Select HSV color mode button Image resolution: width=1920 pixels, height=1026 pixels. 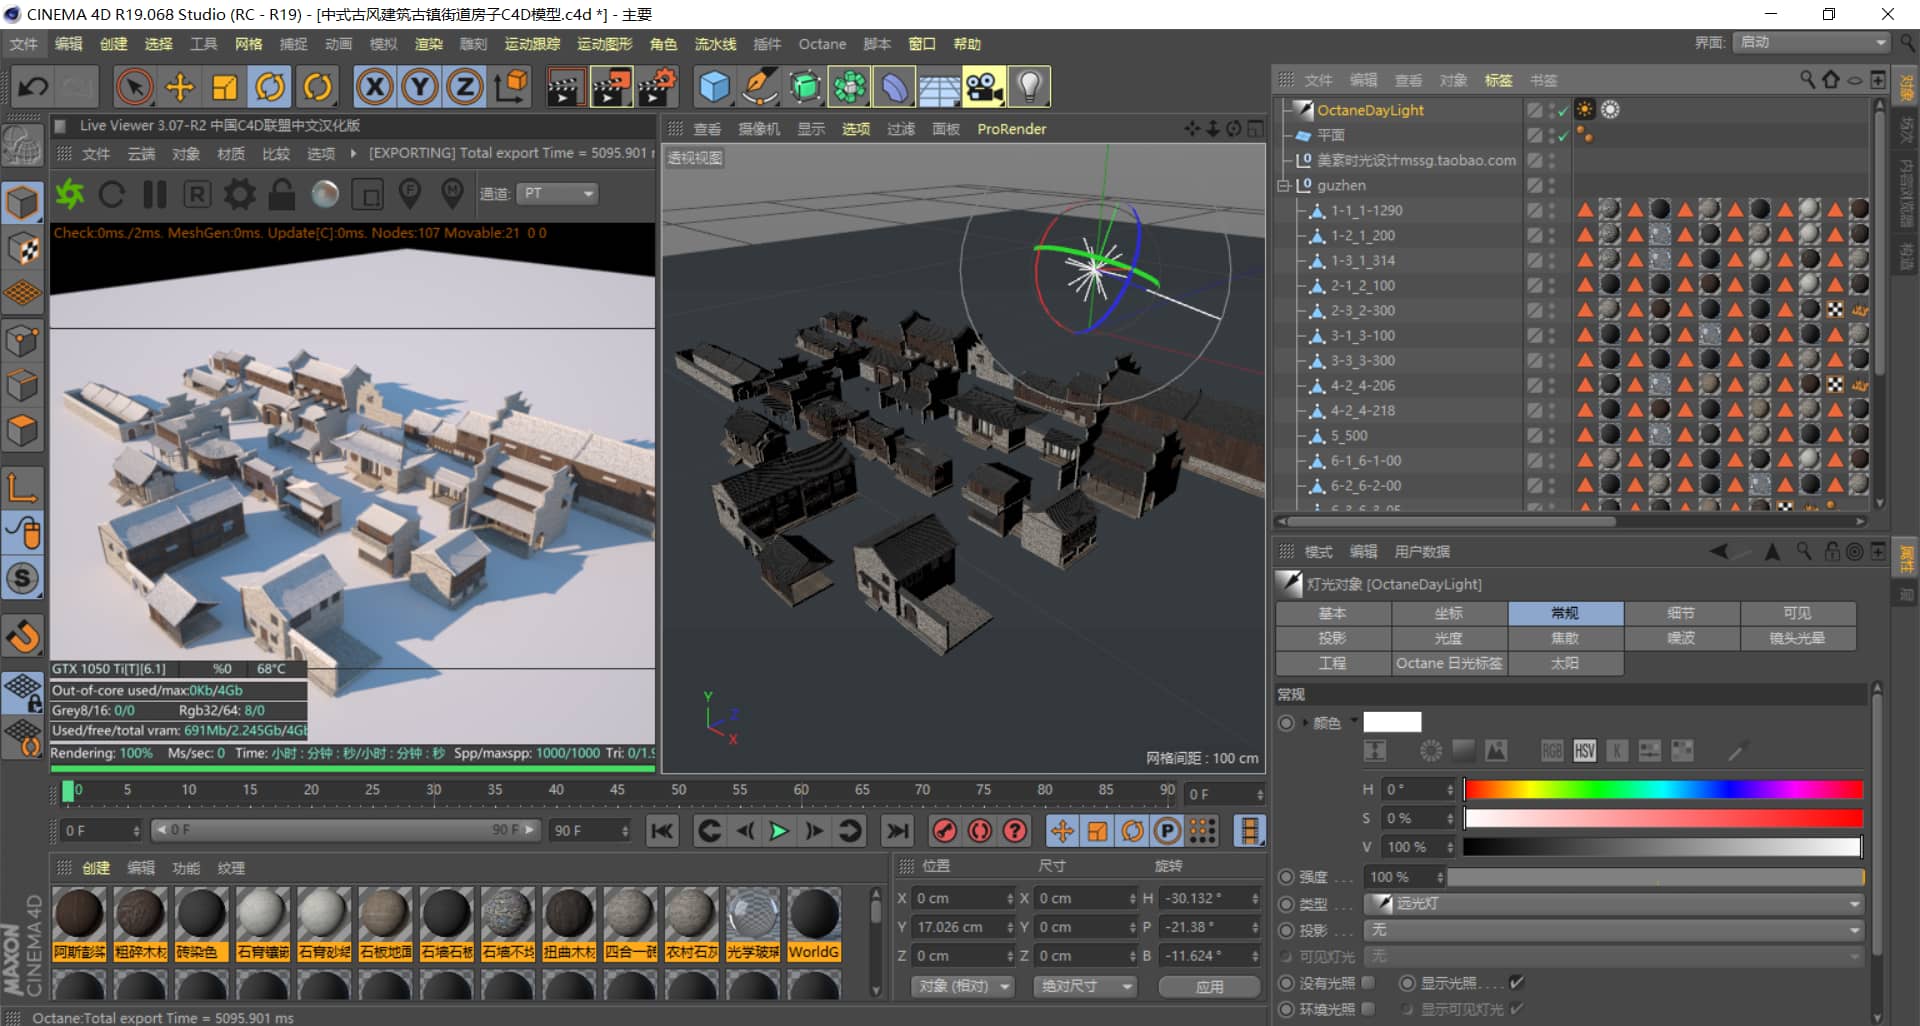[1584, 751]
